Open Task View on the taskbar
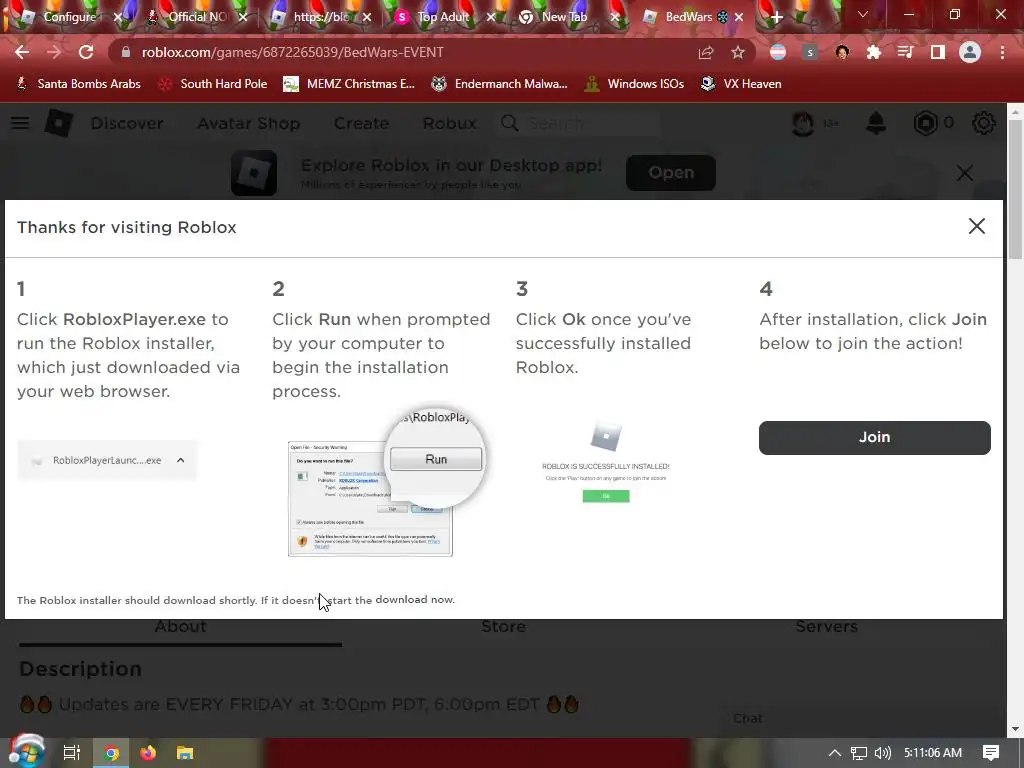 click(71, 753)
